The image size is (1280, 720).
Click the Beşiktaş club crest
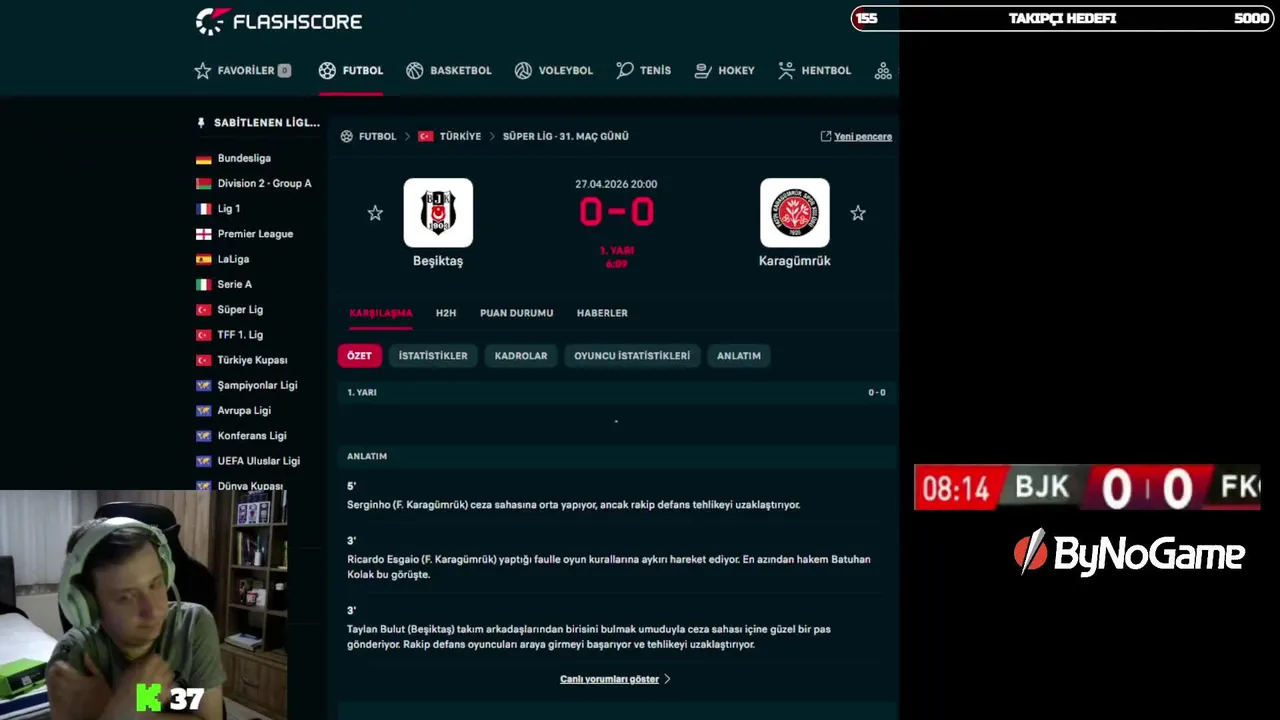(438, 213)
